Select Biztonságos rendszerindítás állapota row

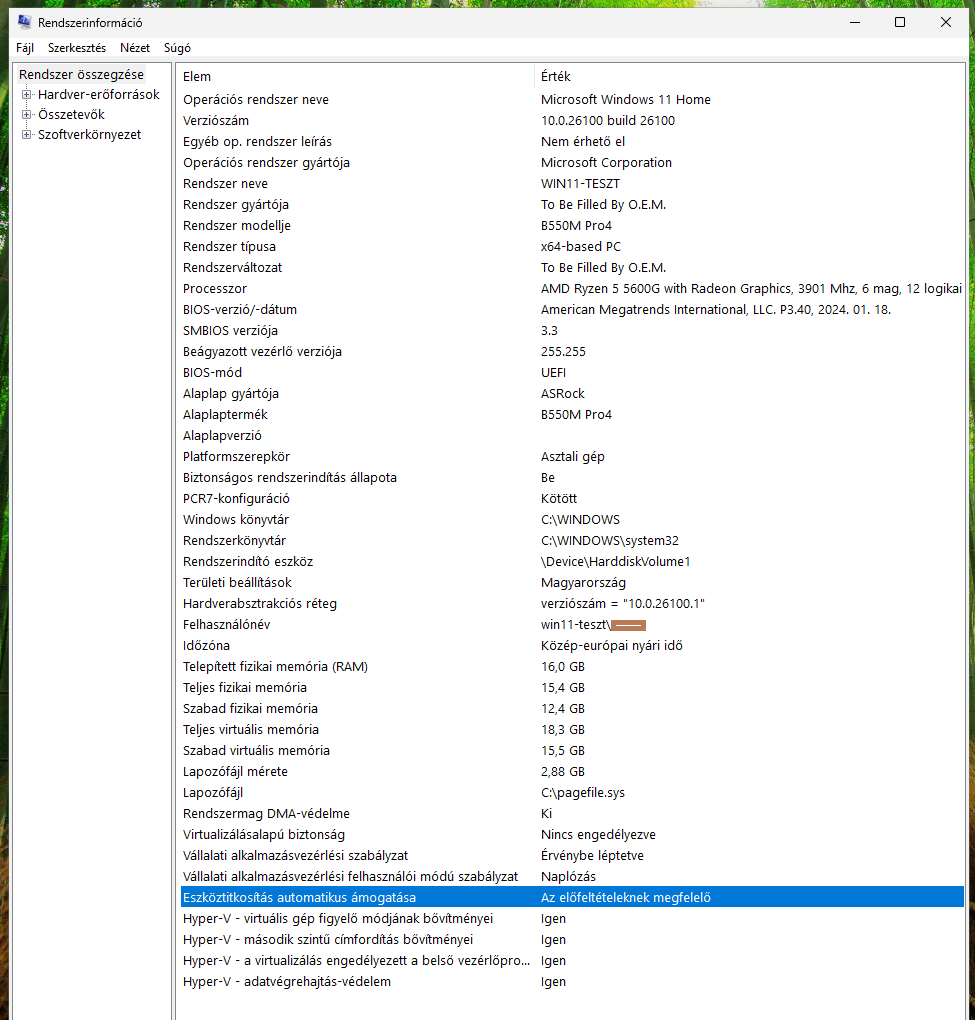pos(572,477)
